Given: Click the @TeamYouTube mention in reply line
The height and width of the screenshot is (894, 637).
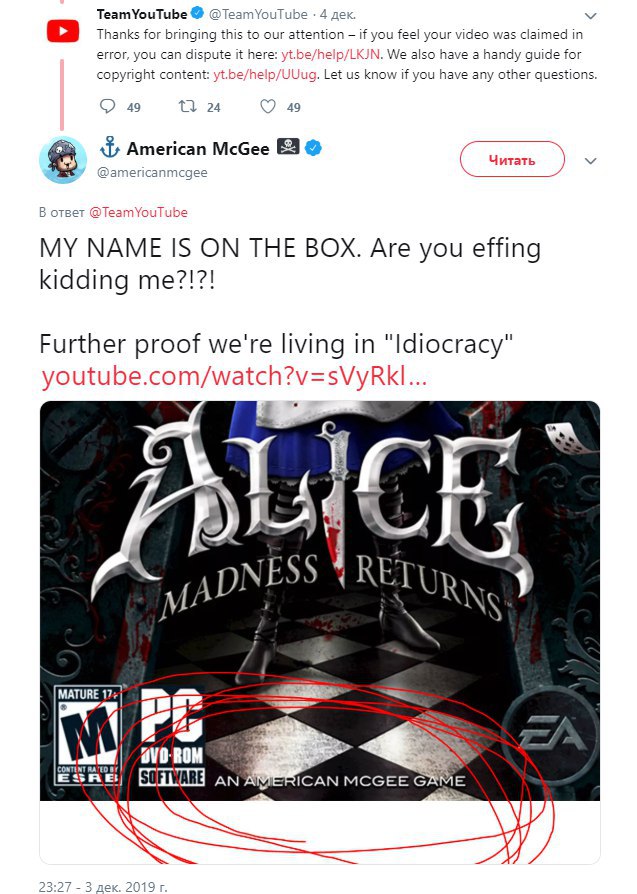Looking at the screenshot, I should (139, 213).
